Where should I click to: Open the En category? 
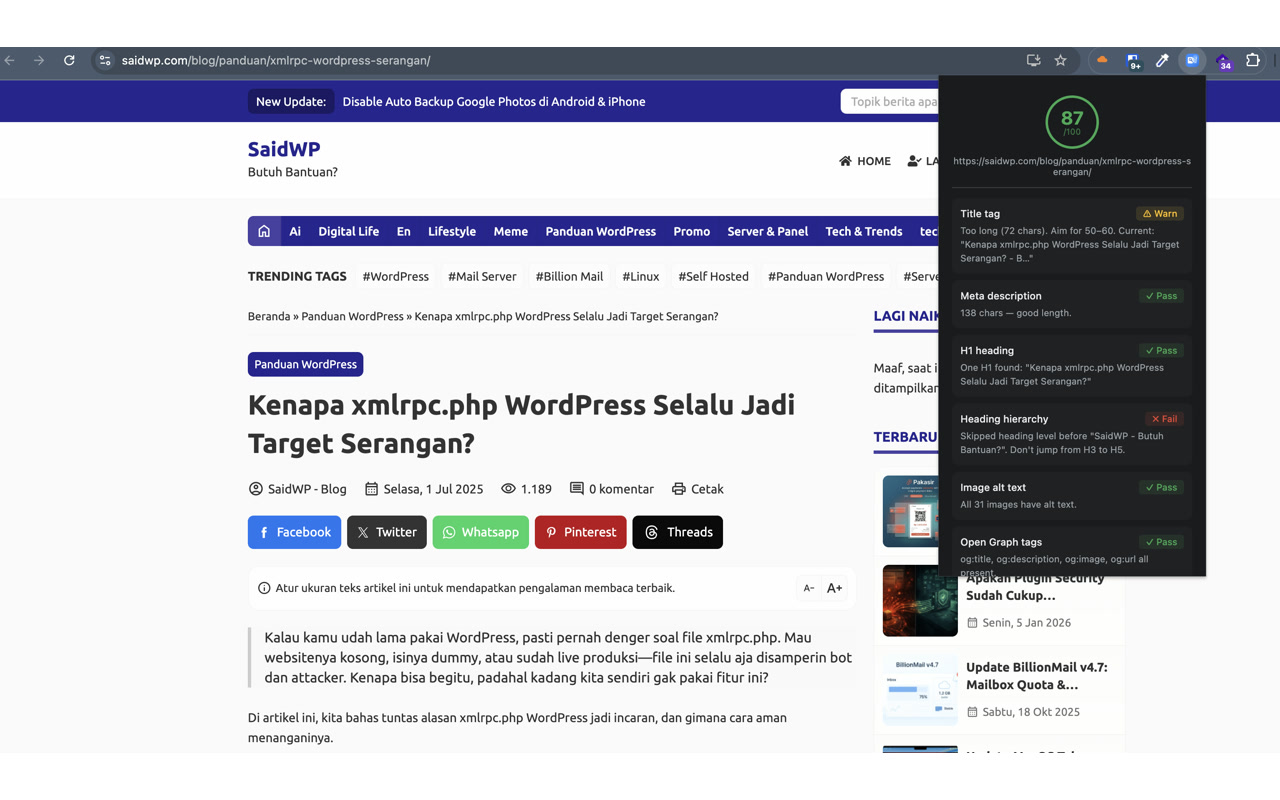[404, 231]
